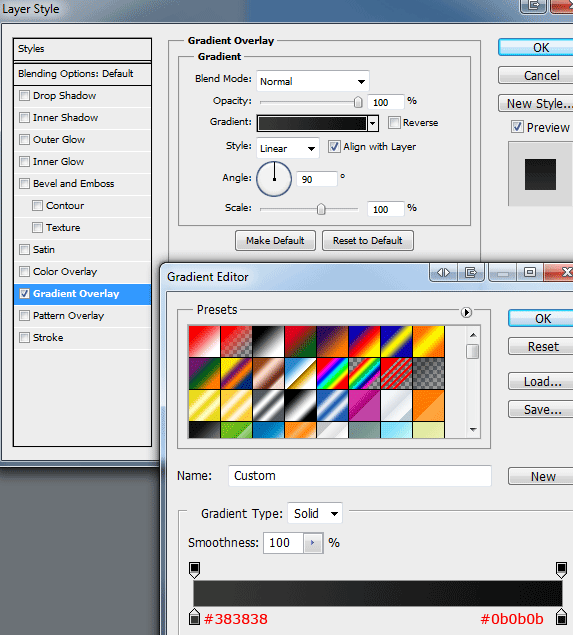Select the red-to-transparent gradient preset
The width and height of the screenshot is (573, 635).
[x=236, y=341]
